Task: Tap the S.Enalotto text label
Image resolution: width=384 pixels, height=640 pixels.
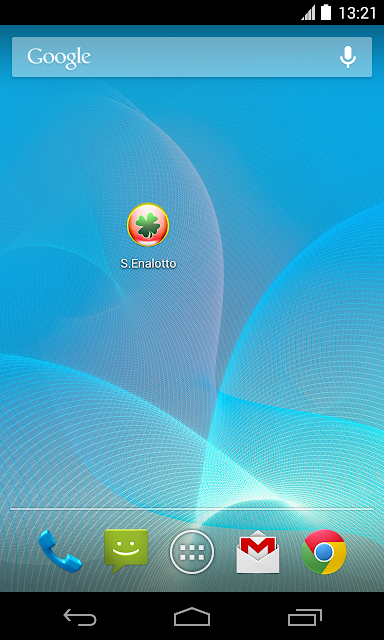Action: coord(148,264)
